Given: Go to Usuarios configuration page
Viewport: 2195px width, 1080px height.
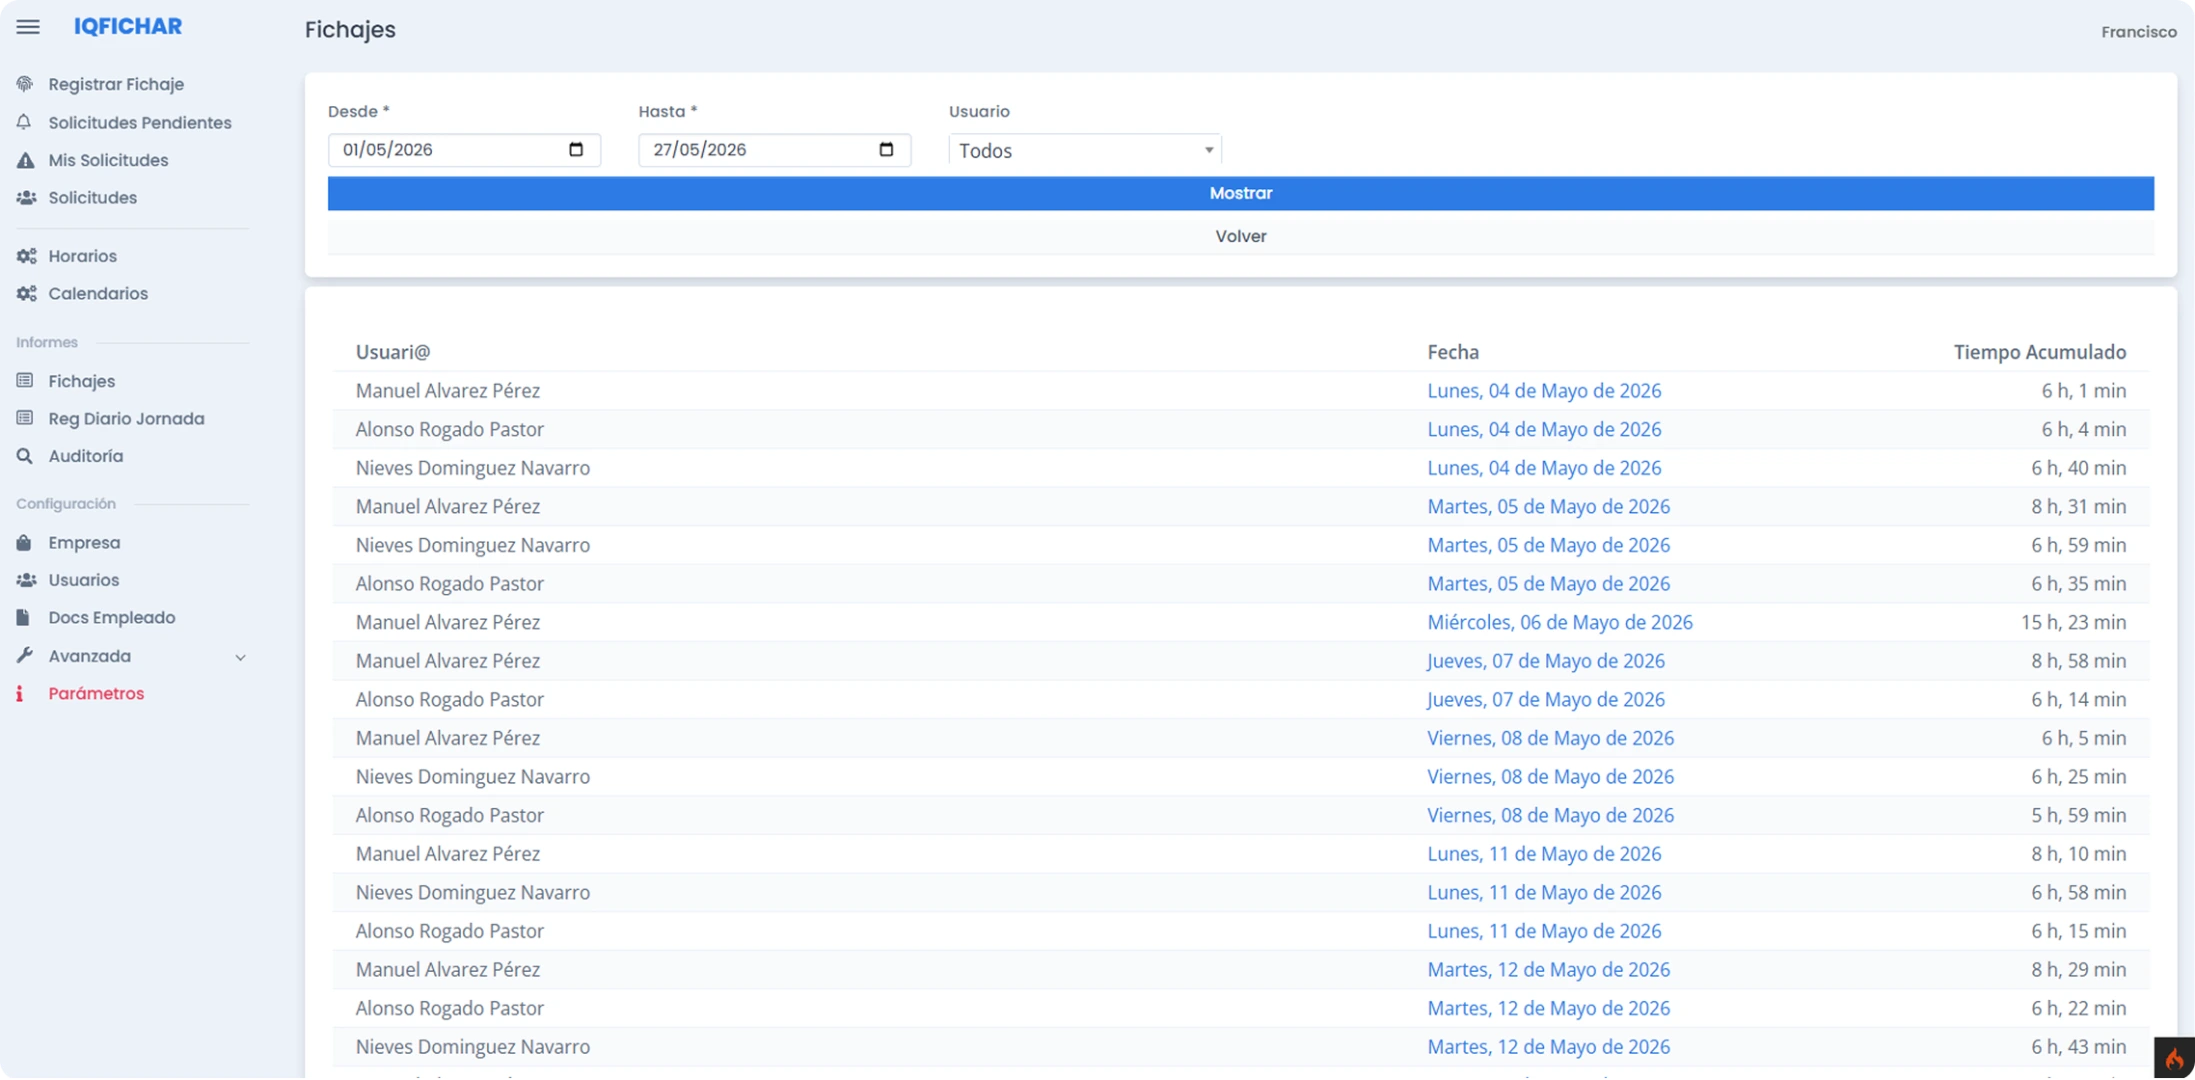Looking at the screenshot, I should 83,580.
